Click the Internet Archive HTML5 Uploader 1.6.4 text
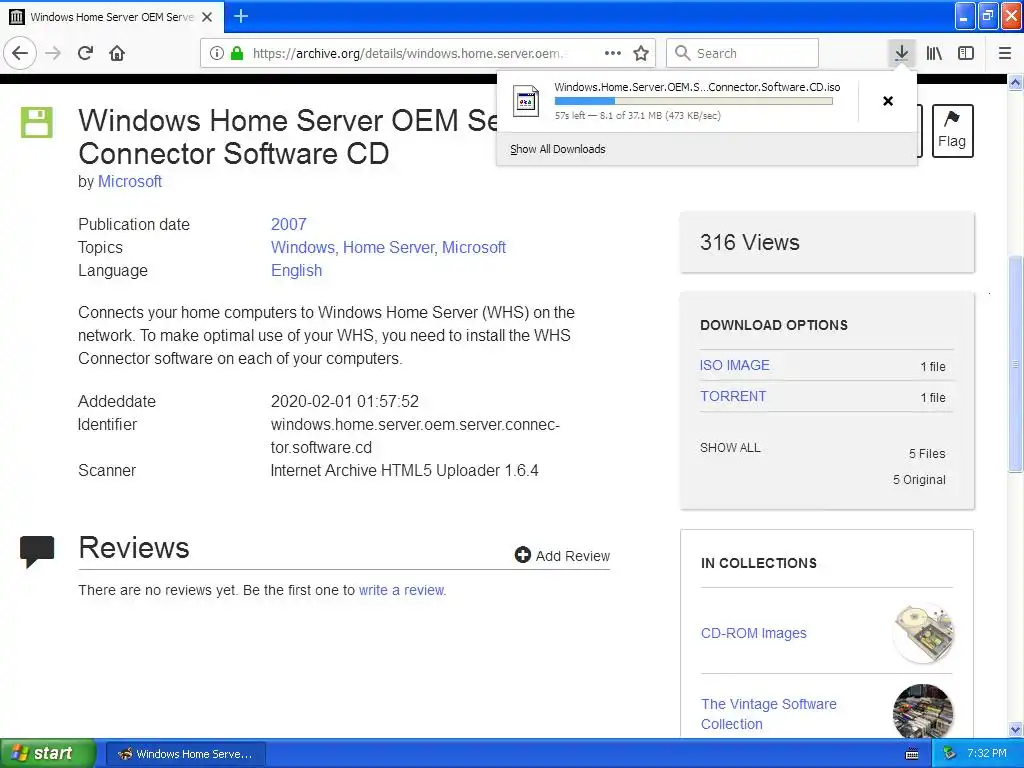The image size is (1024, 768). pos(404,471)
